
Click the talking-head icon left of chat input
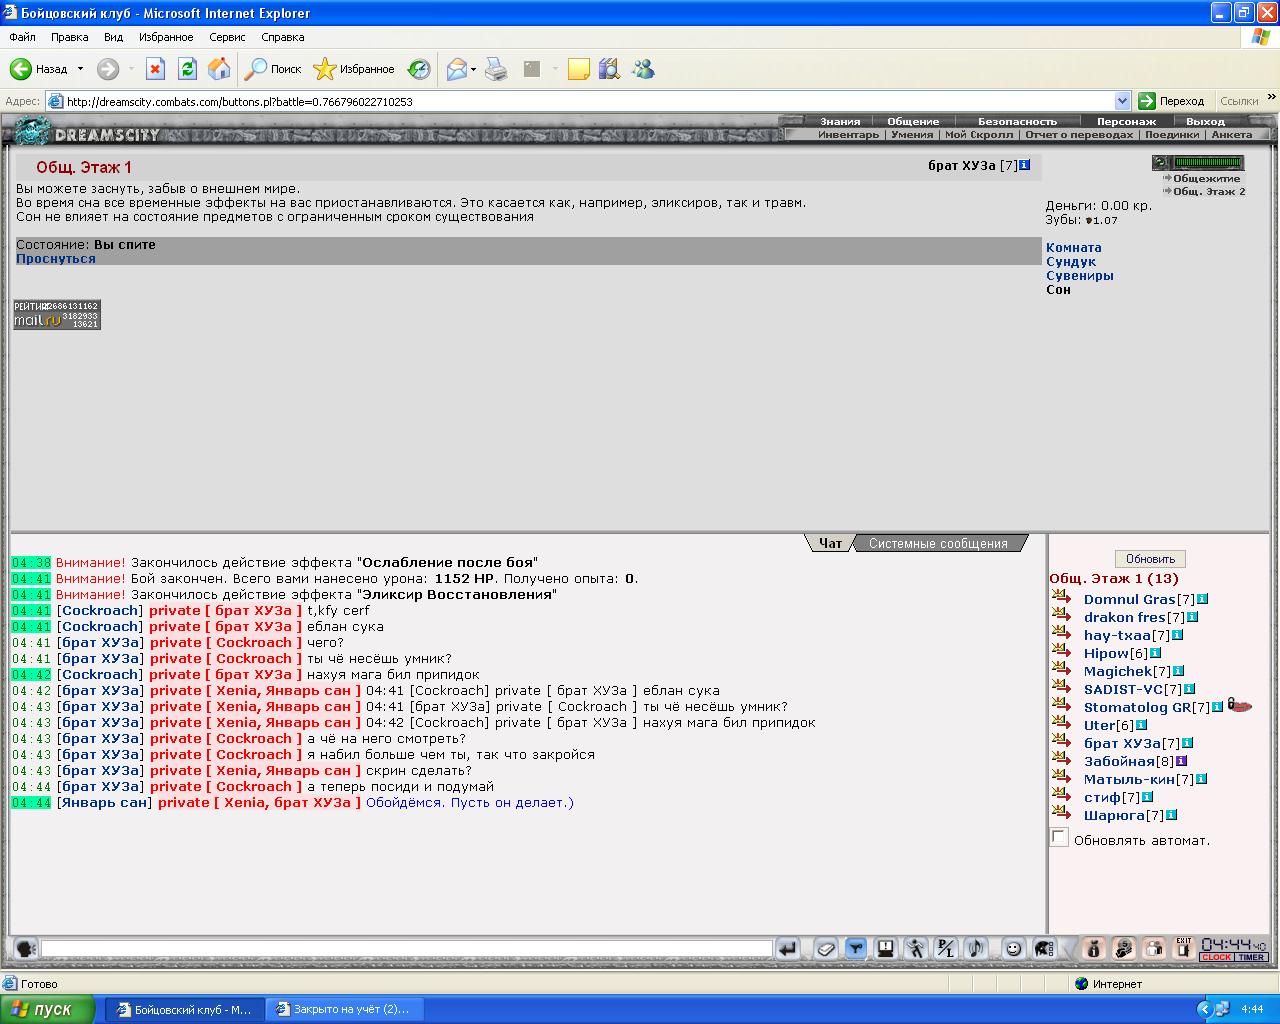(25, 948)
